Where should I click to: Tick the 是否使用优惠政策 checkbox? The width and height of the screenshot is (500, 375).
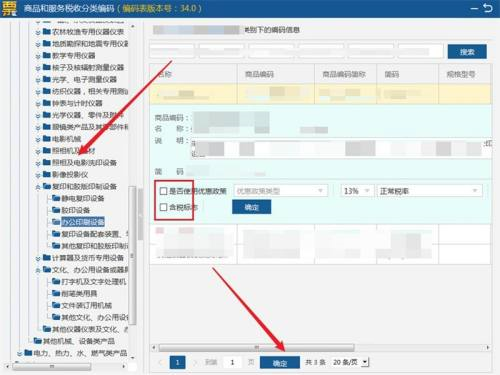(163, 191)
